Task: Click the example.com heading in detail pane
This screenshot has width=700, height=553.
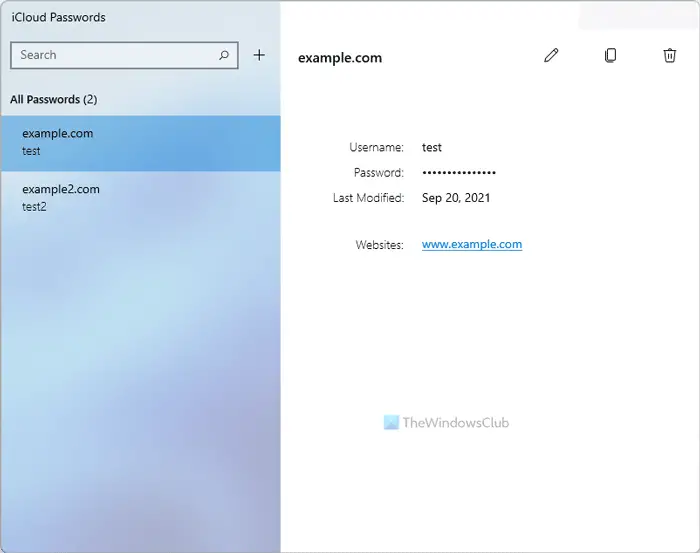Action: (x=340, y=58)
